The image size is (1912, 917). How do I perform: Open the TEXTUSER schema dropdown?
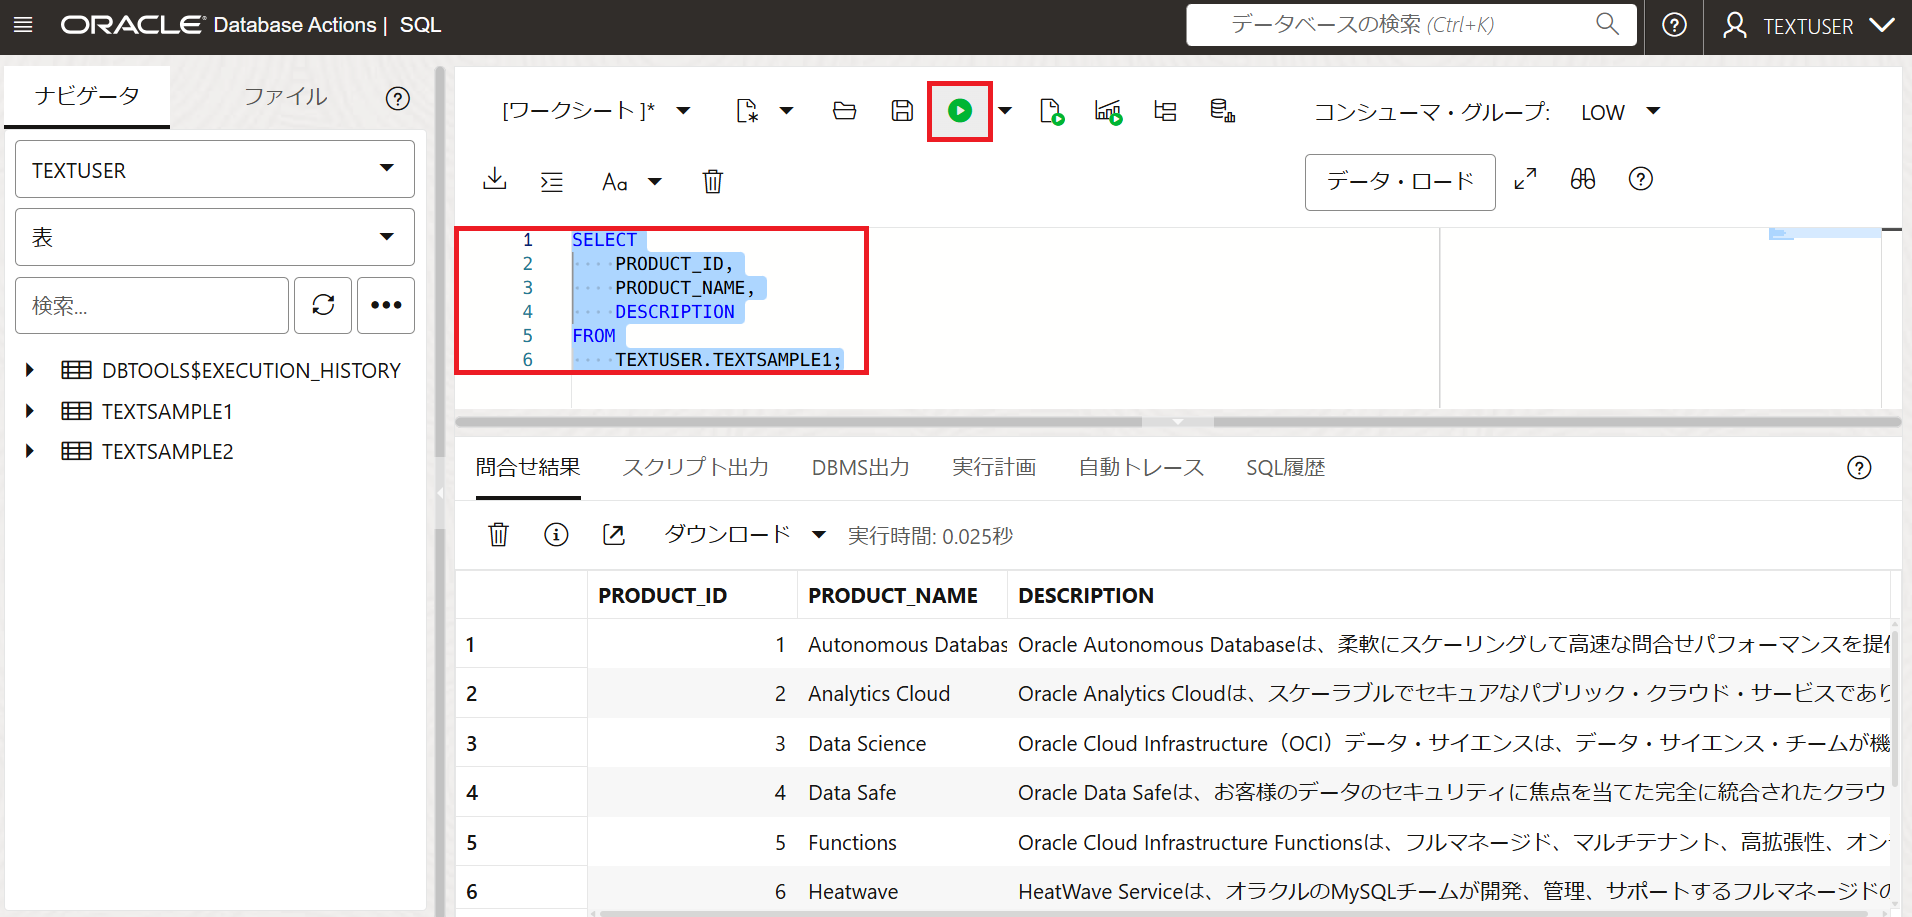[x=214, y=169]
